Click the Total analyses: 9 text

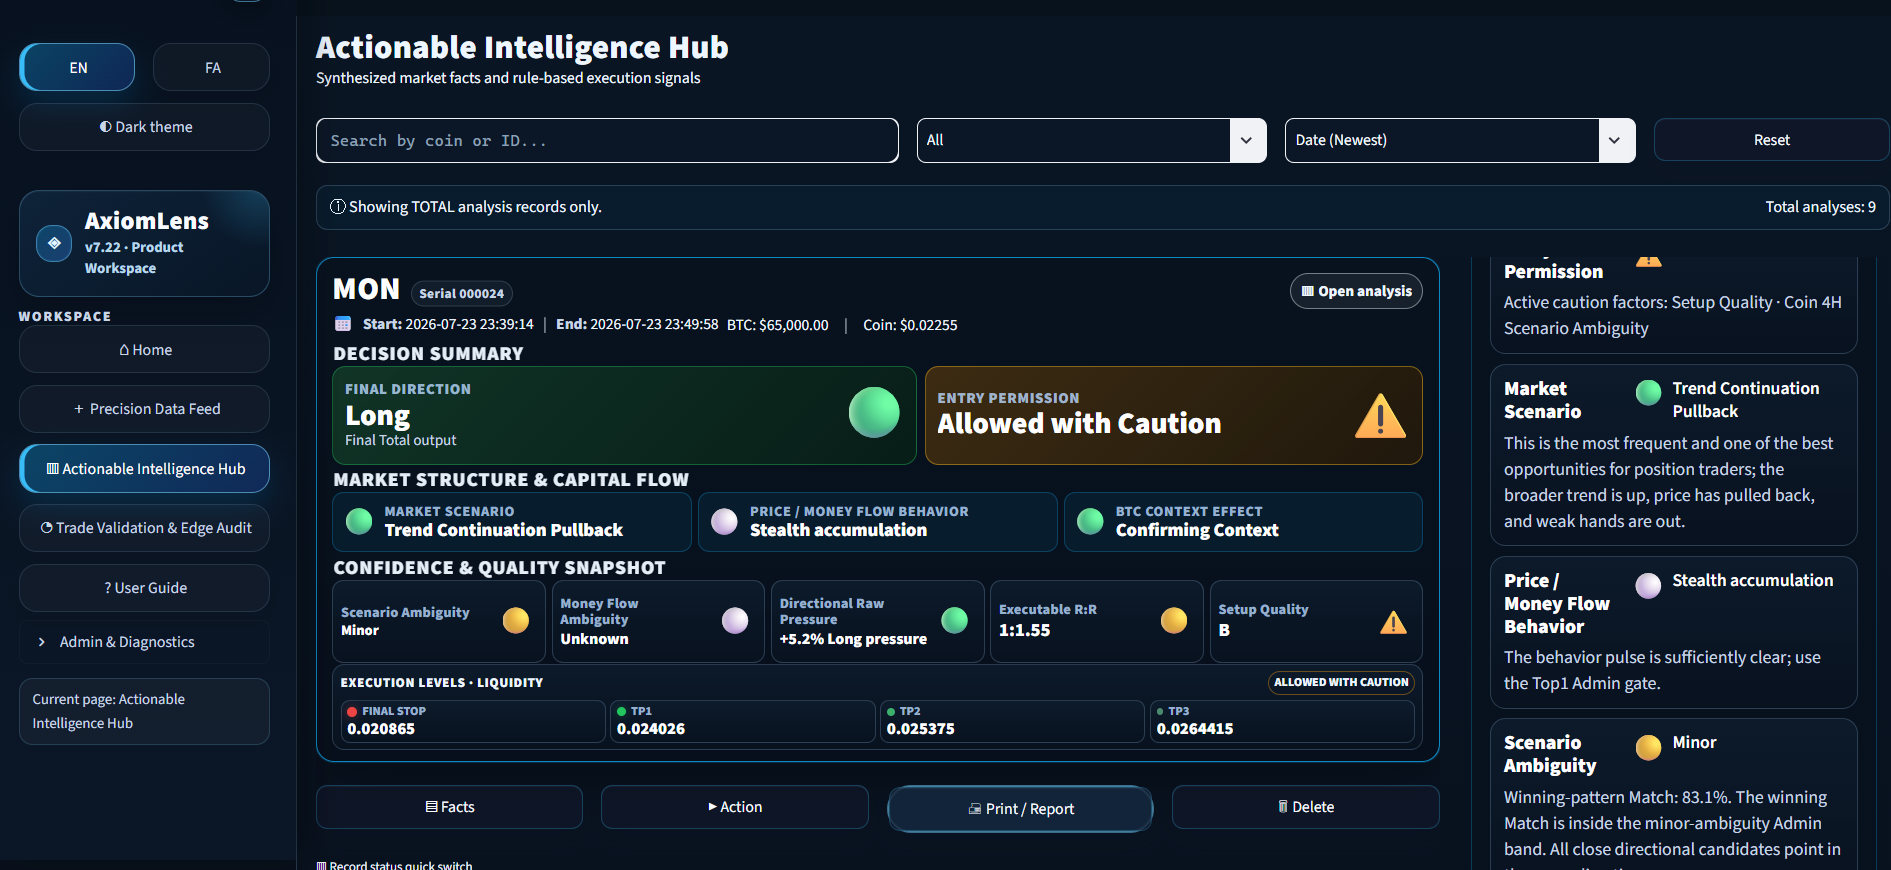click(x=1820, y=207)
